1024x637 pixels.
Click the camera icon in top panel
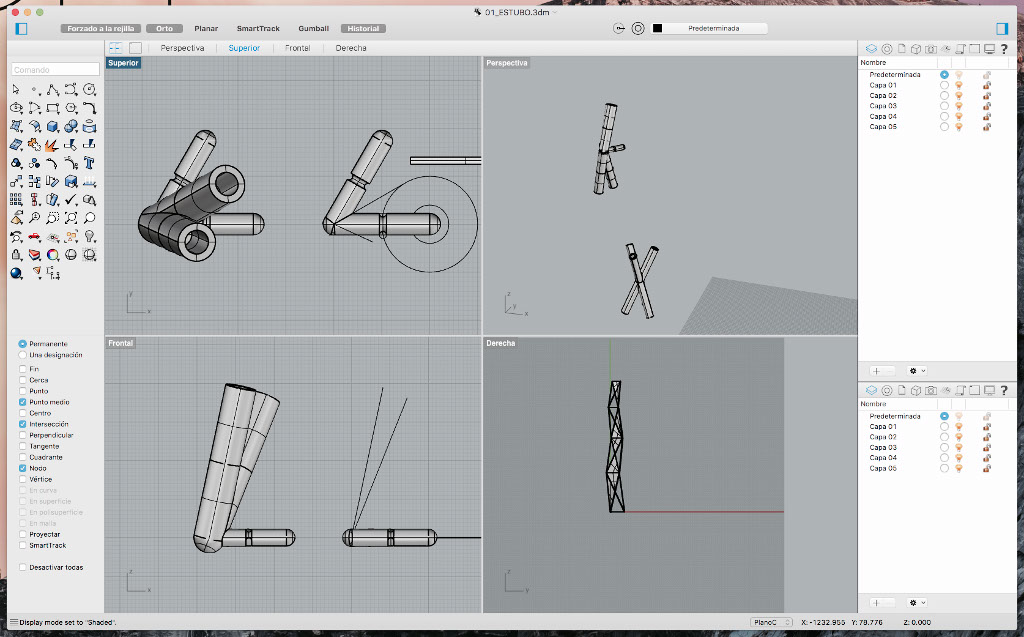tap(930, 48)
